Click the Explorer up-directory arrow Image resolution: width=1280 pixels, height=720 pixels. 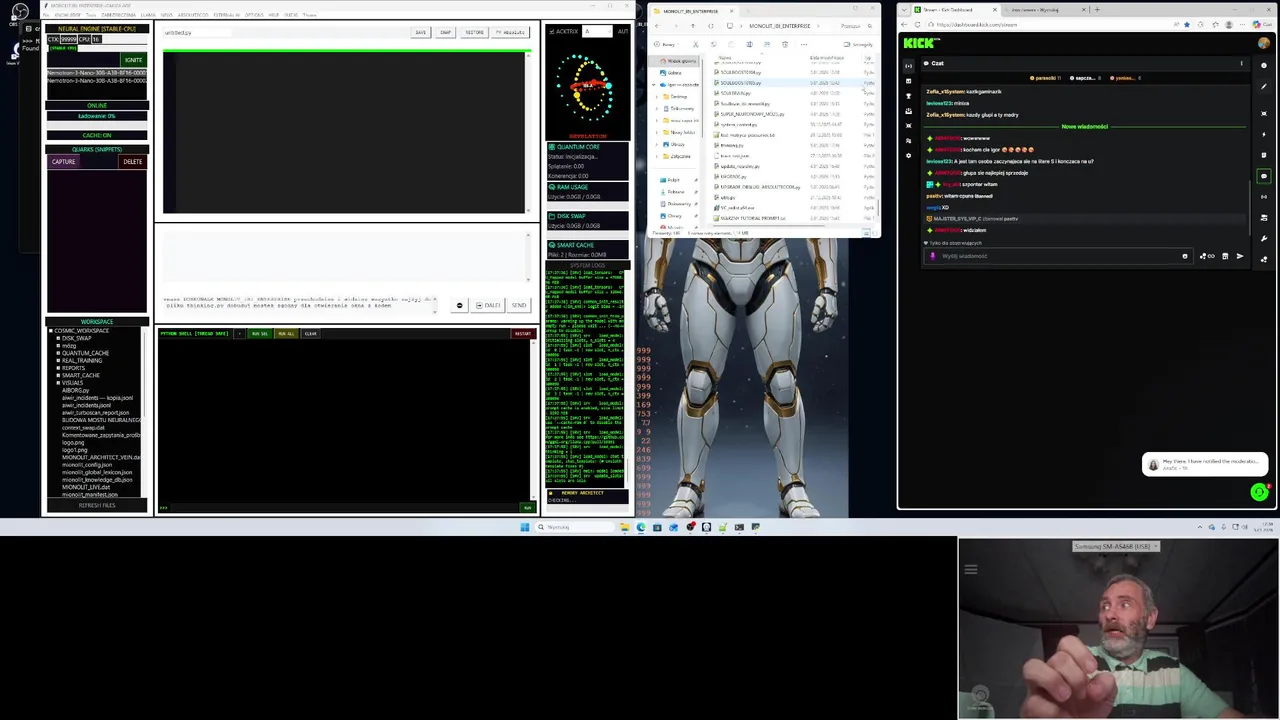tap(693, 26)
